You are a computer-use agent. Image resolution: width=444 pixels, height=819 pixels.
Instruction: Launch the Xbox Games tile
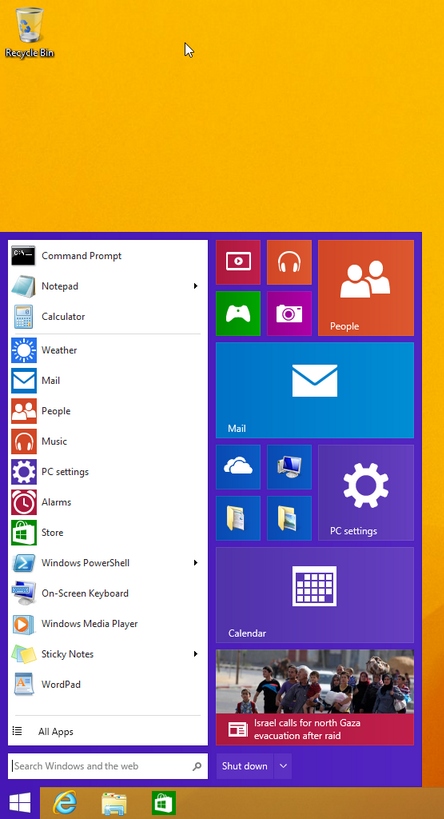(x=238, y=313)
